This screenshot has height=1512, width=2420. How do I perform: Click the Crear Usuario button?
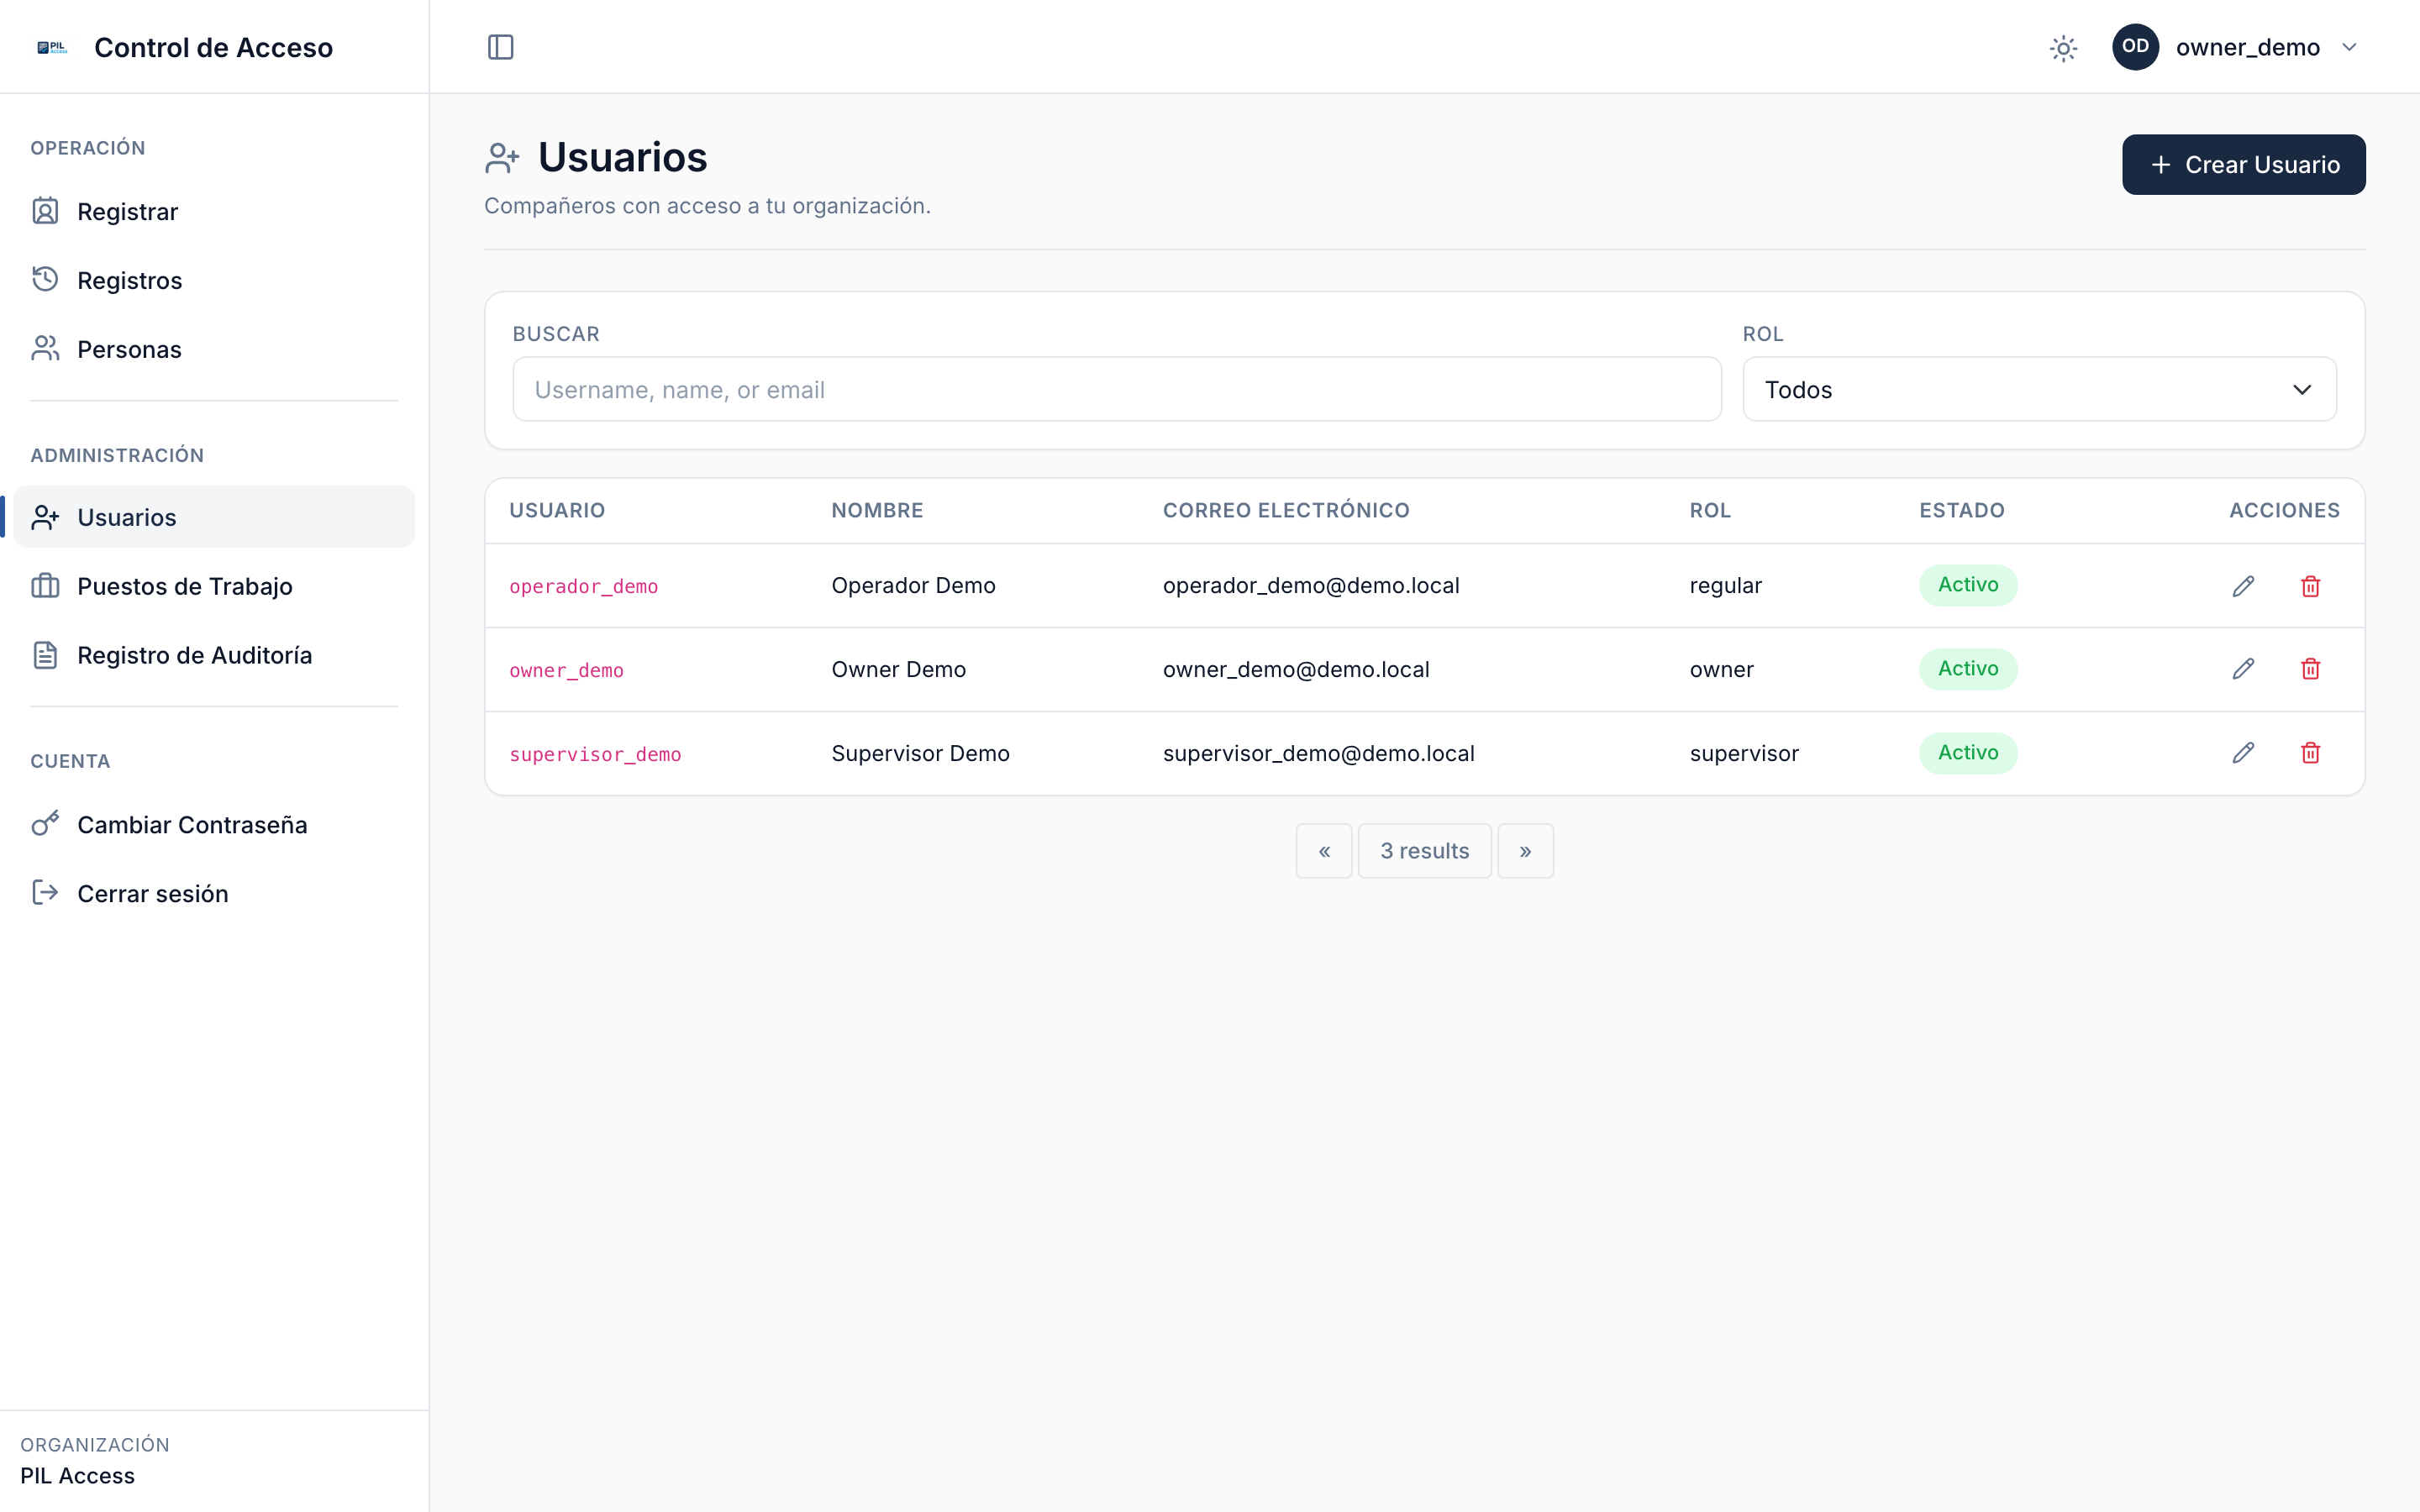tap(2243, 164)
